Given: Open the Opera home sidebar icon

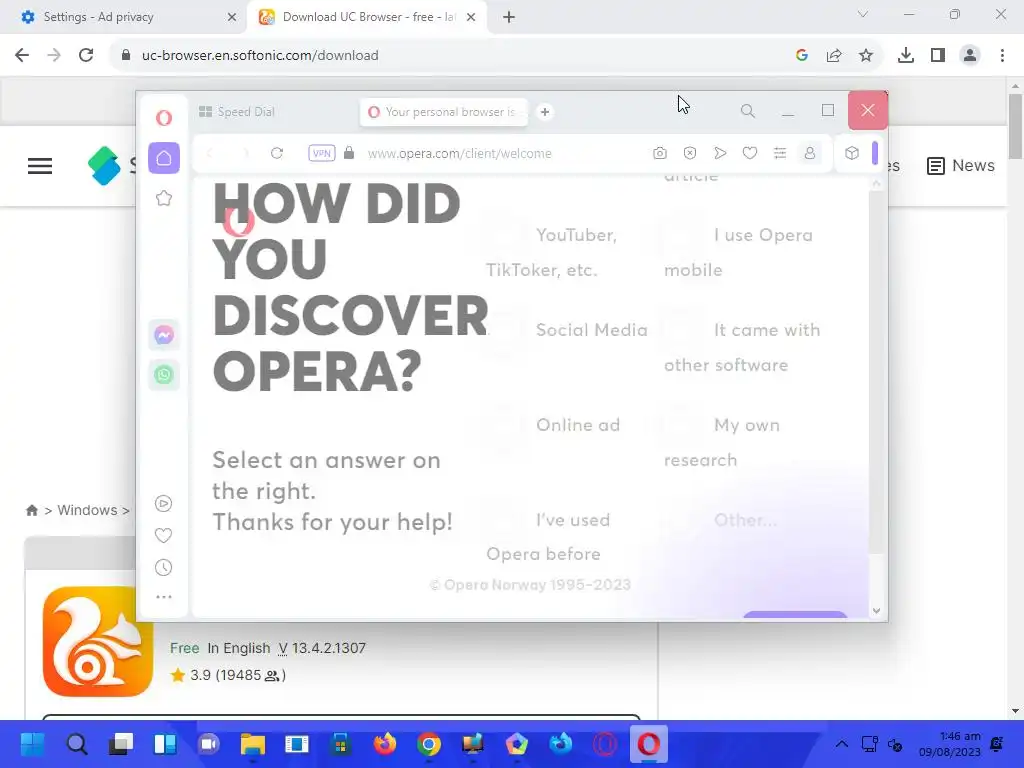Looking at the screenshot, I should [x=164, y=158].
